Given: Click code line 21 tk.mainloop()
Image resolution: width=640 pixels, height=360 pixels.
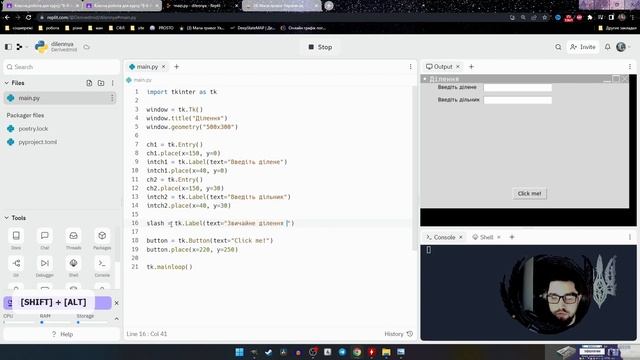Looking at the screenshot, I should tap(169, 267).
